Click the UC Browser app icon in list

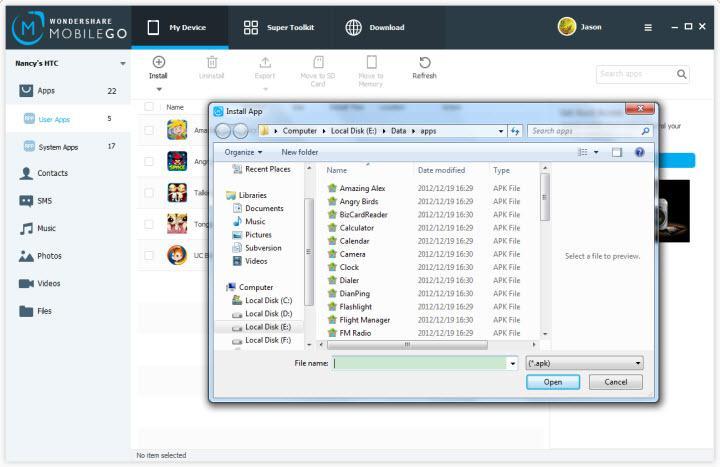coord(177,255)
